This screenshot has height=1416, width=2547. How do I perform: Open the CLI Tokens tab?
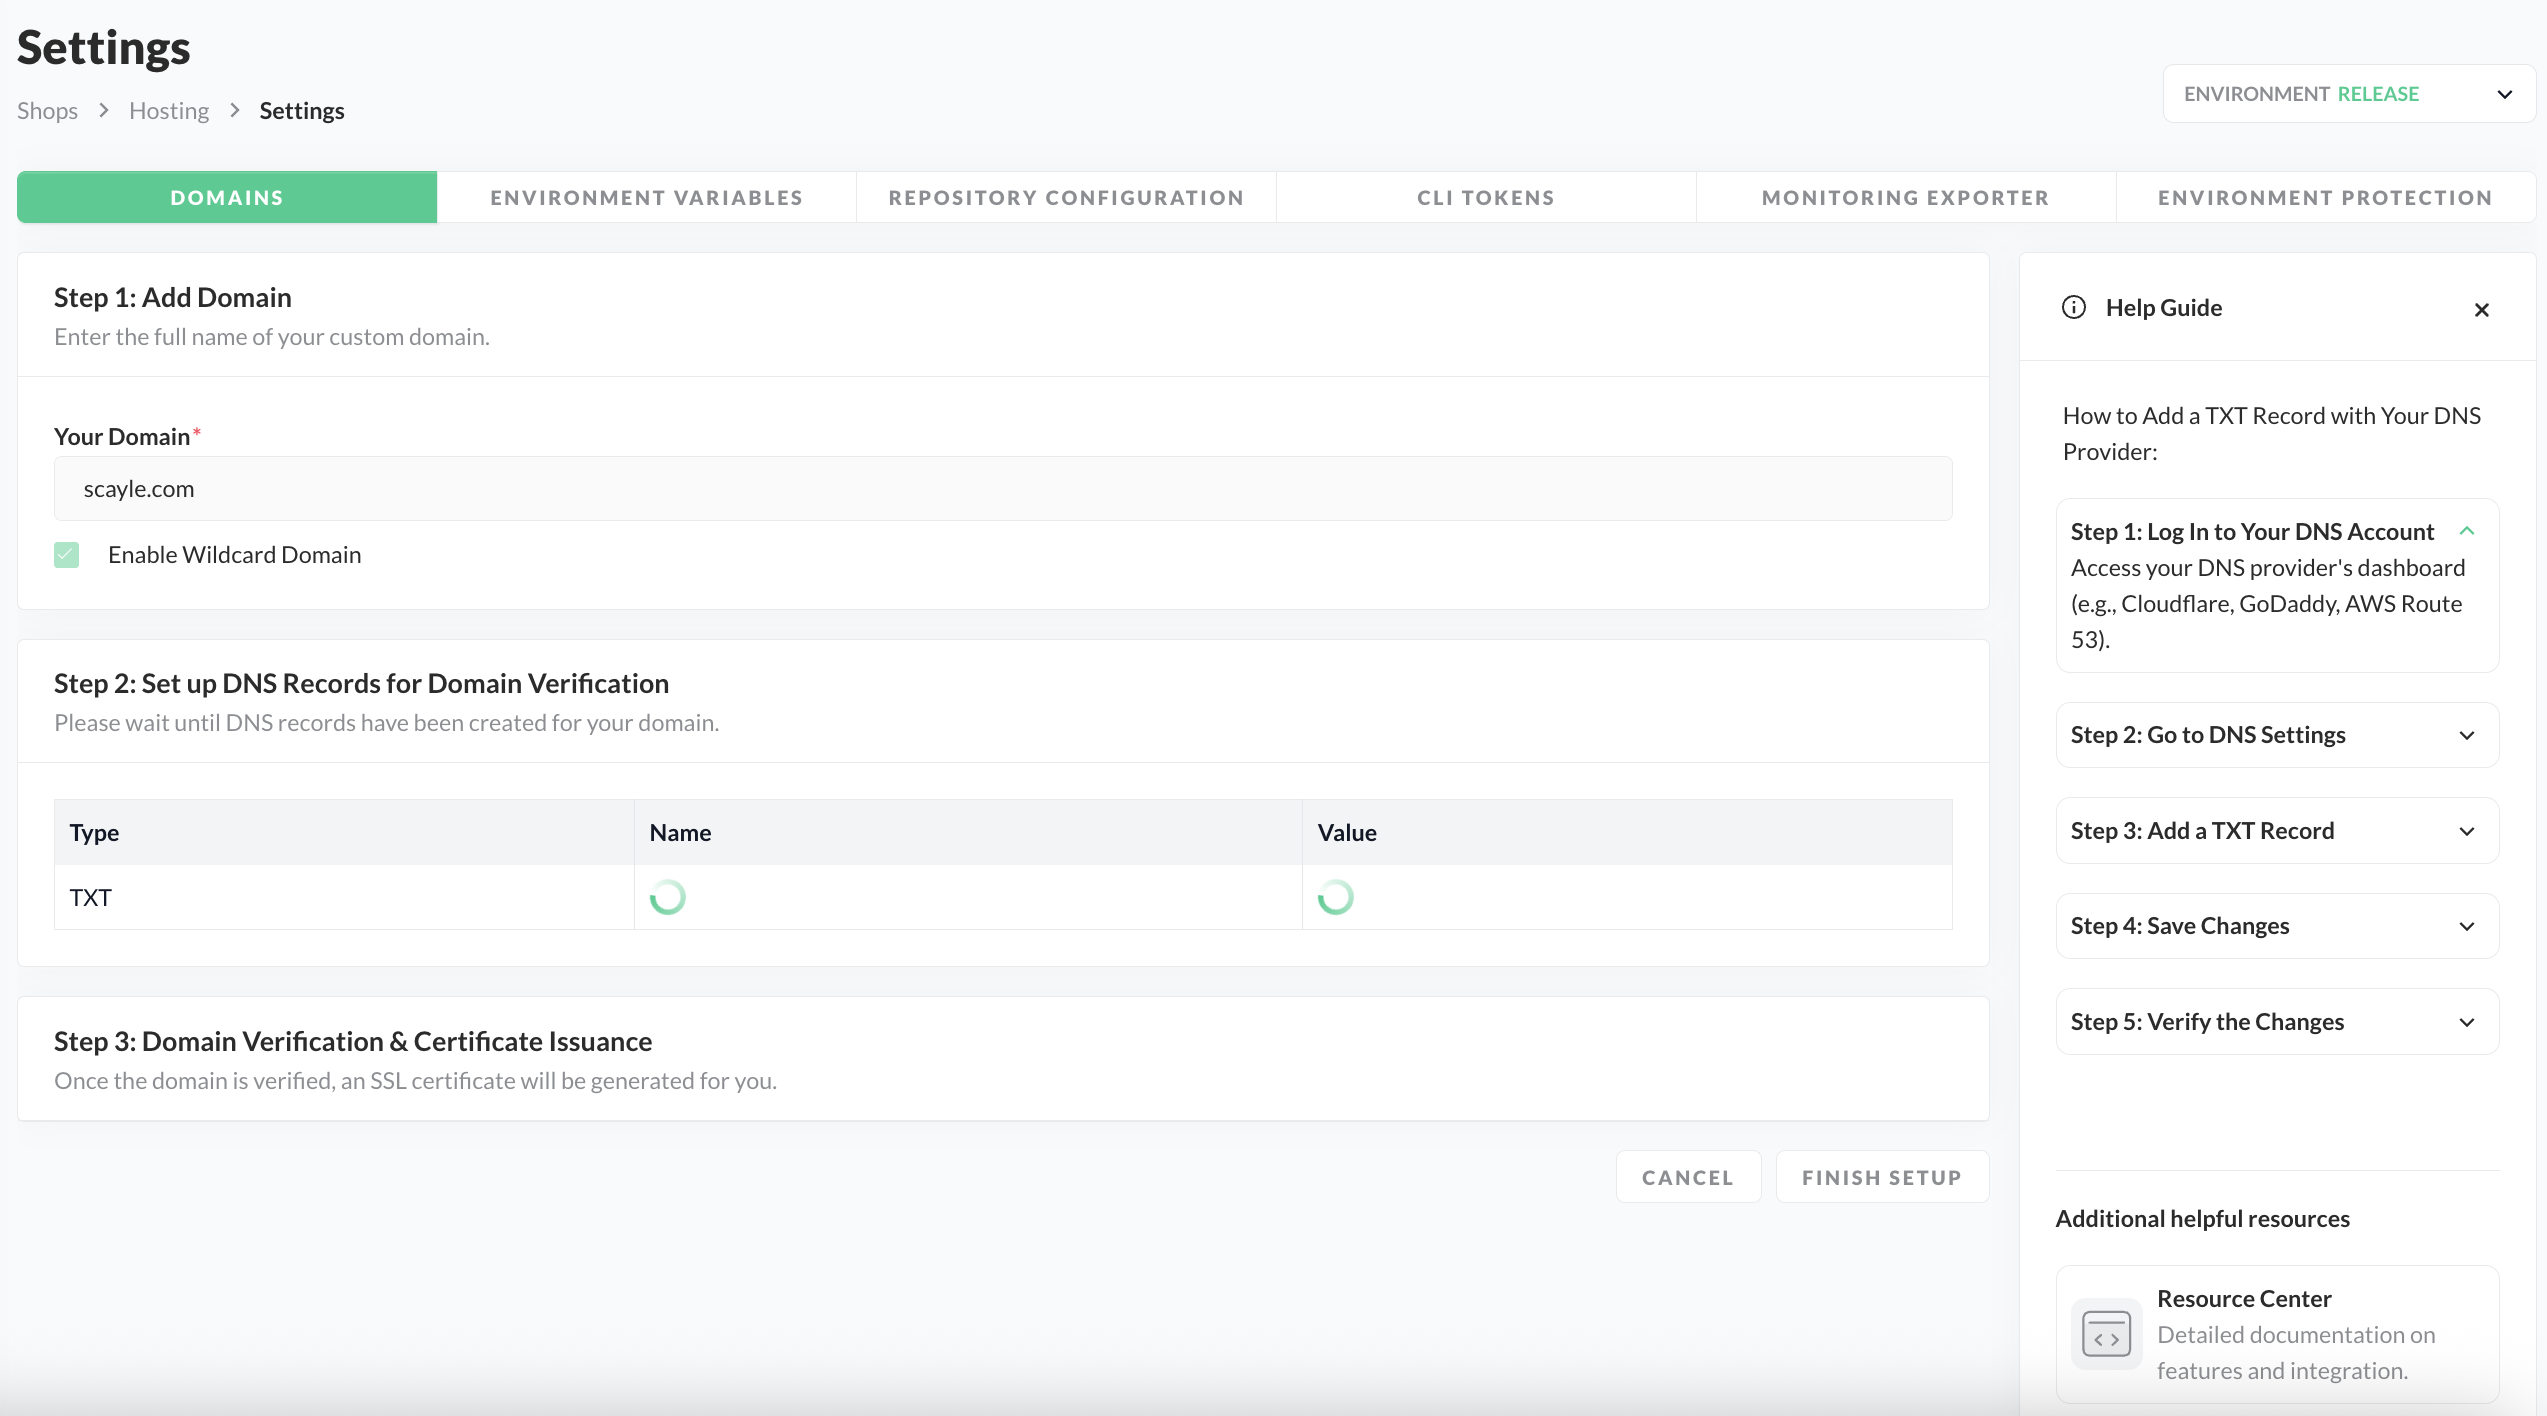(x=1485, y=197)
